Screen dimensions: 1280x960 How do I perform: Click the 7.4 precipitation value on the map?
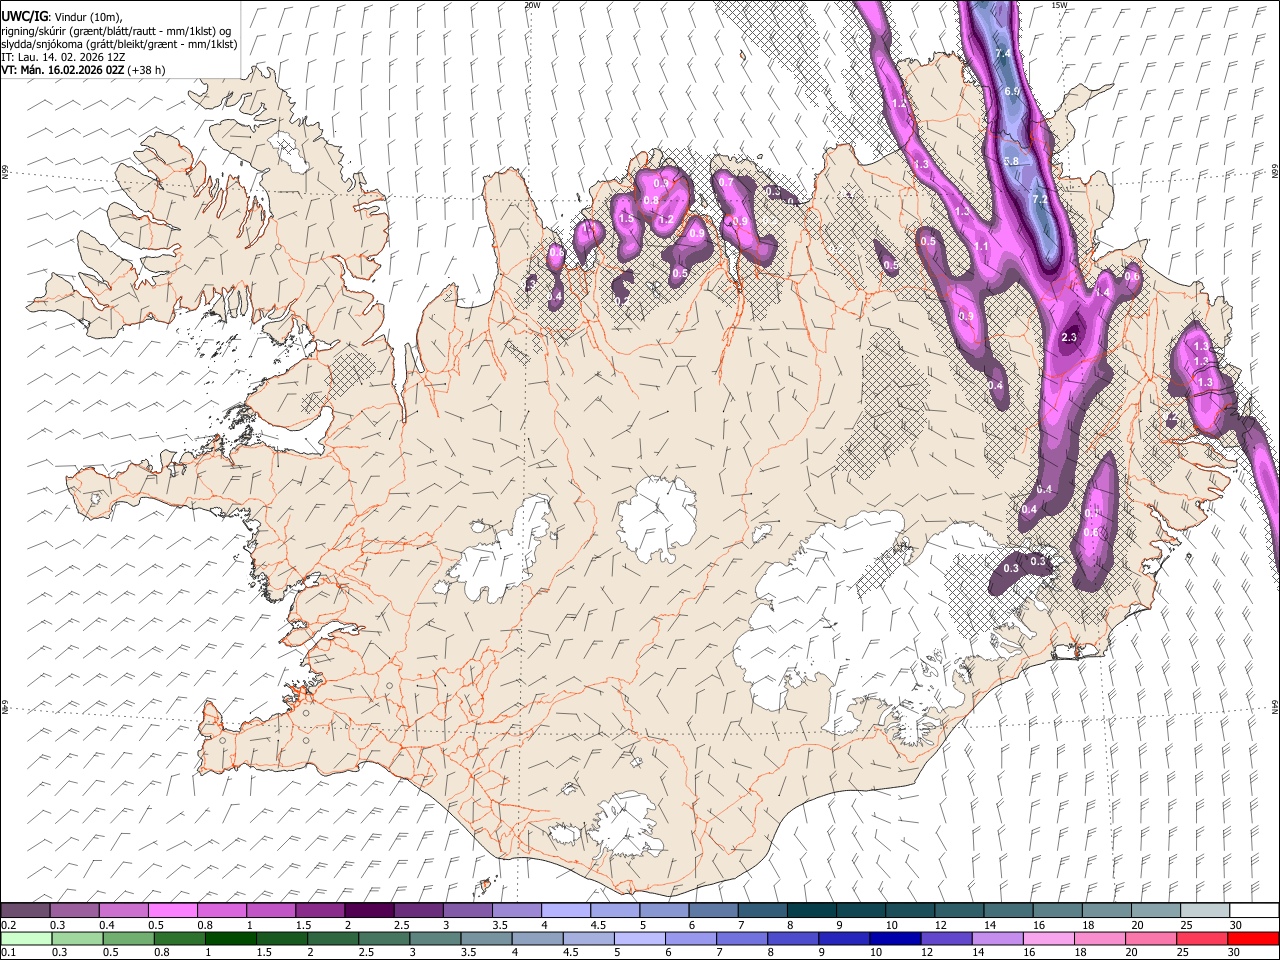(x=1004, y=53)
